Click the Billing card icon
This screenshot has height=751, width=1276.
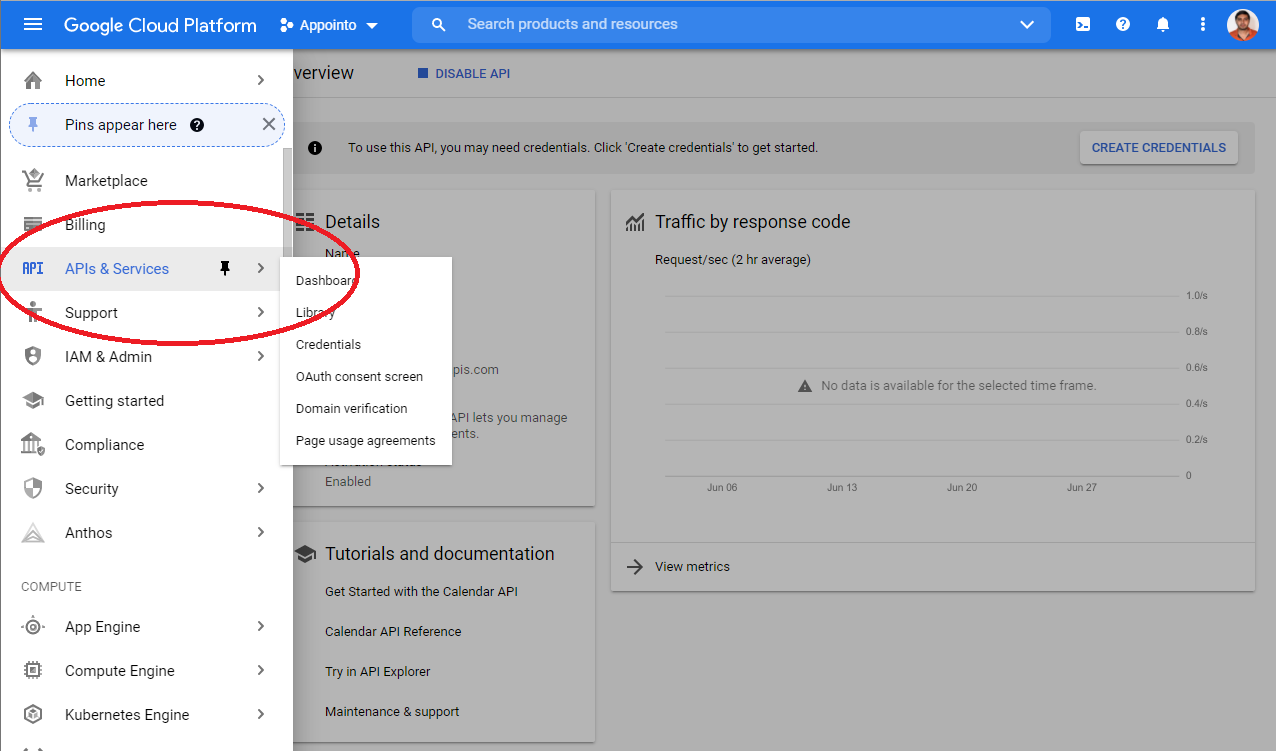point(33,225)
